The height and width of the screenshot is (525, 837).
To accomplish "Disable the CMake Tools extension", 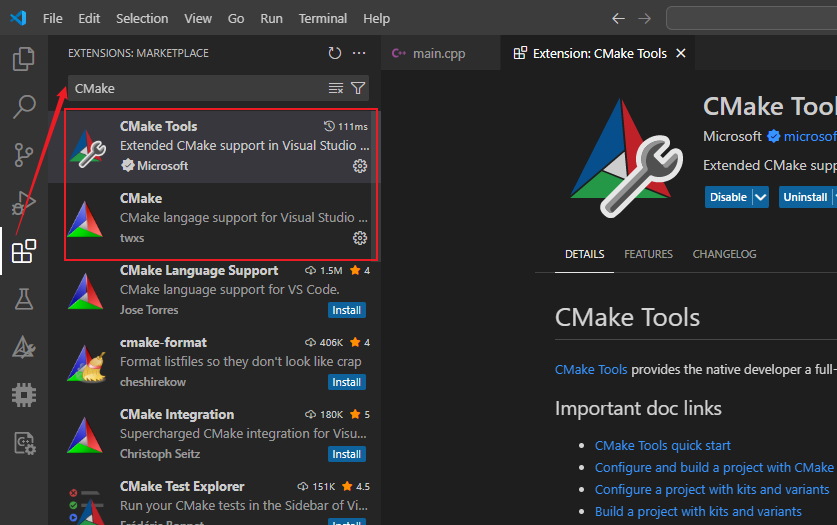I will [x=728, y=197].
